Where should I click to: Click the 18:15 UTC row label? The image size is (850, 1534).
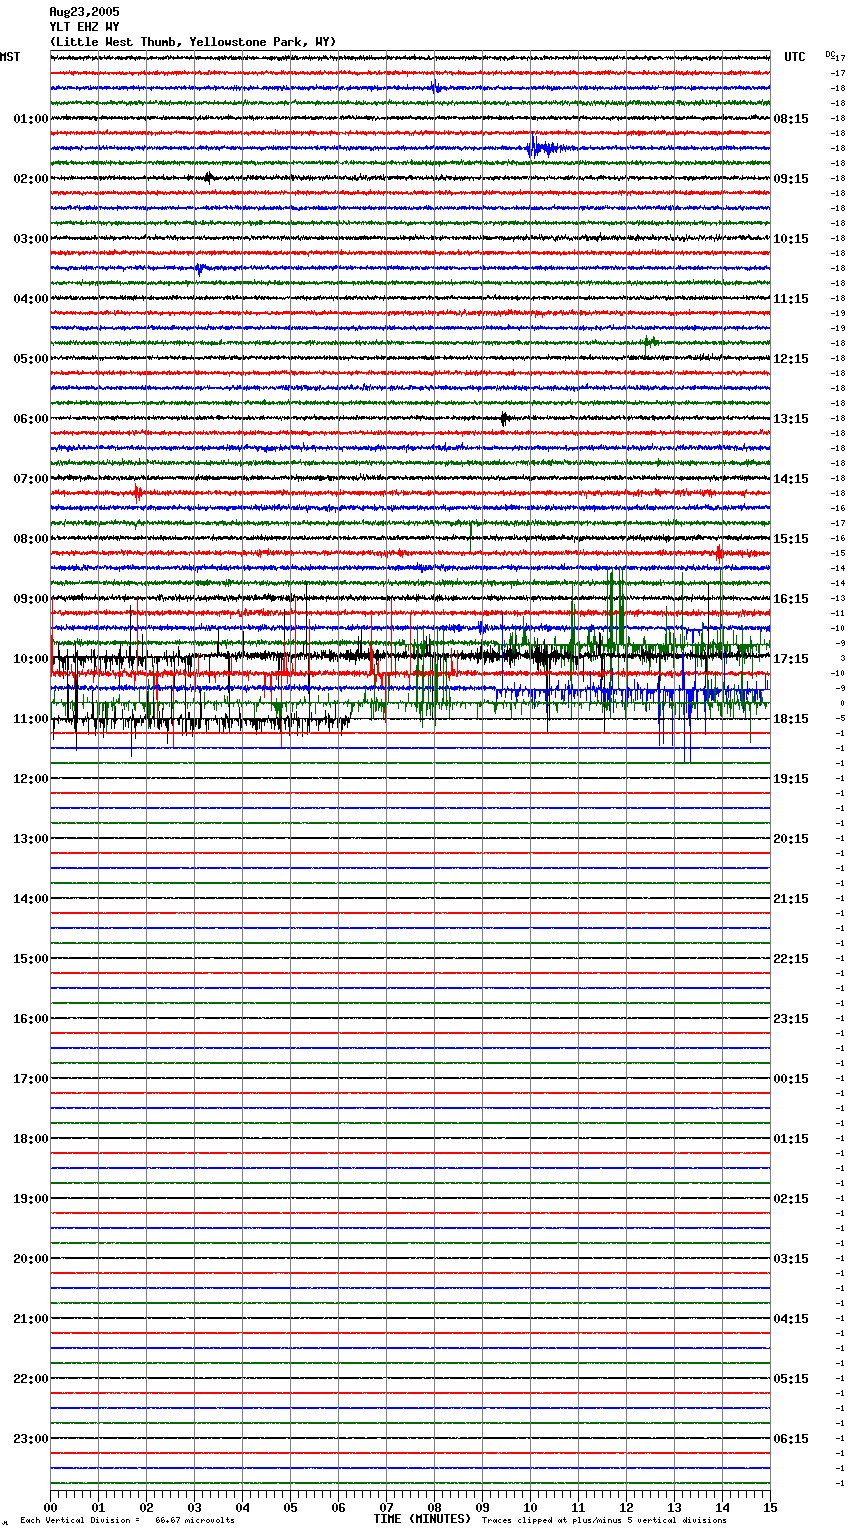791,719
